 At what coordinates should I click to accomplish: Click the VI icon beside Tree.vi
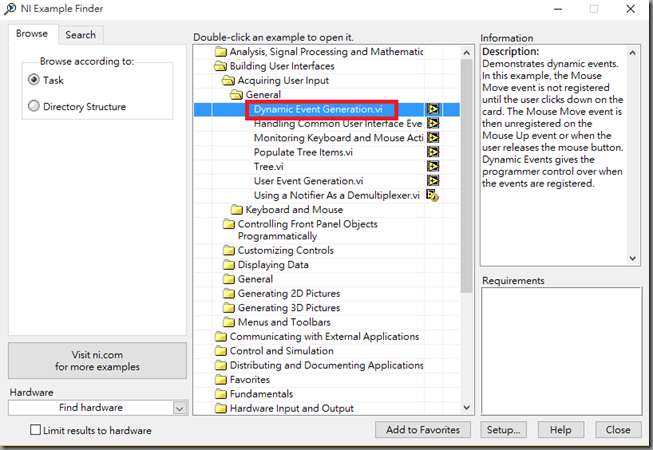coord(433,166)
